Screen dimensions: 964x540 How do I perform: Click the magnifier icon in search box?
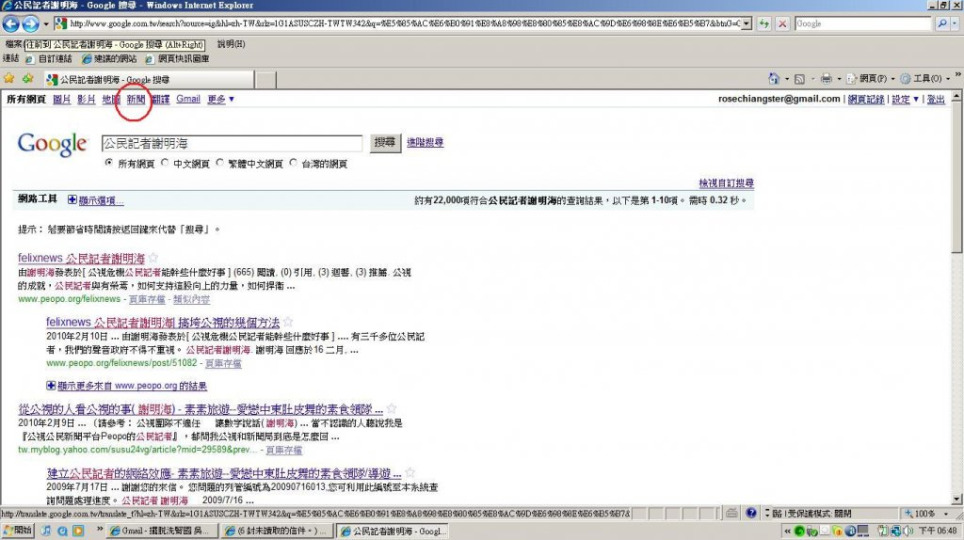[x=942, y=24]
